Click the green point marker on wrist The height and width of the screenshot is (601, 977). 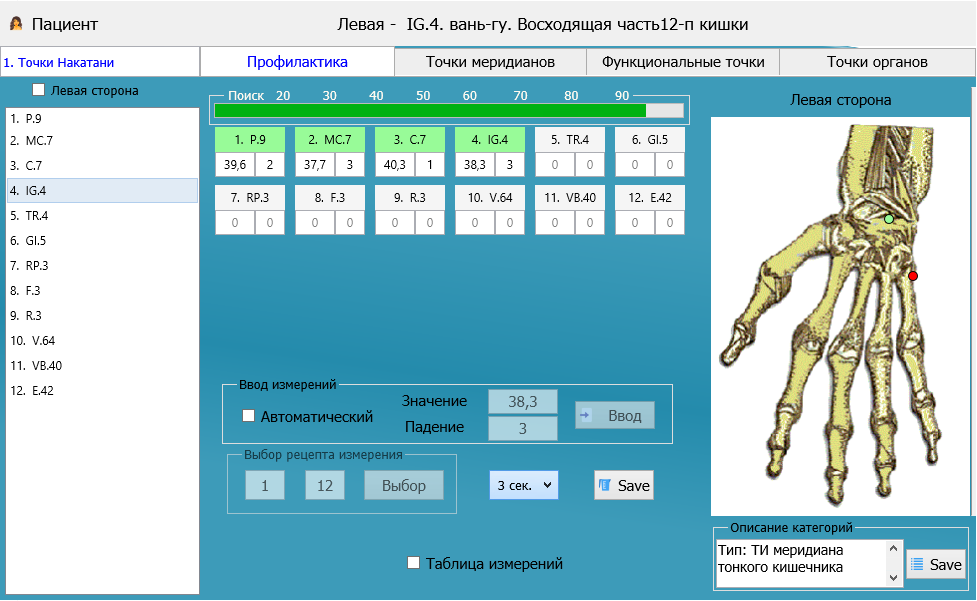point(888,218)
